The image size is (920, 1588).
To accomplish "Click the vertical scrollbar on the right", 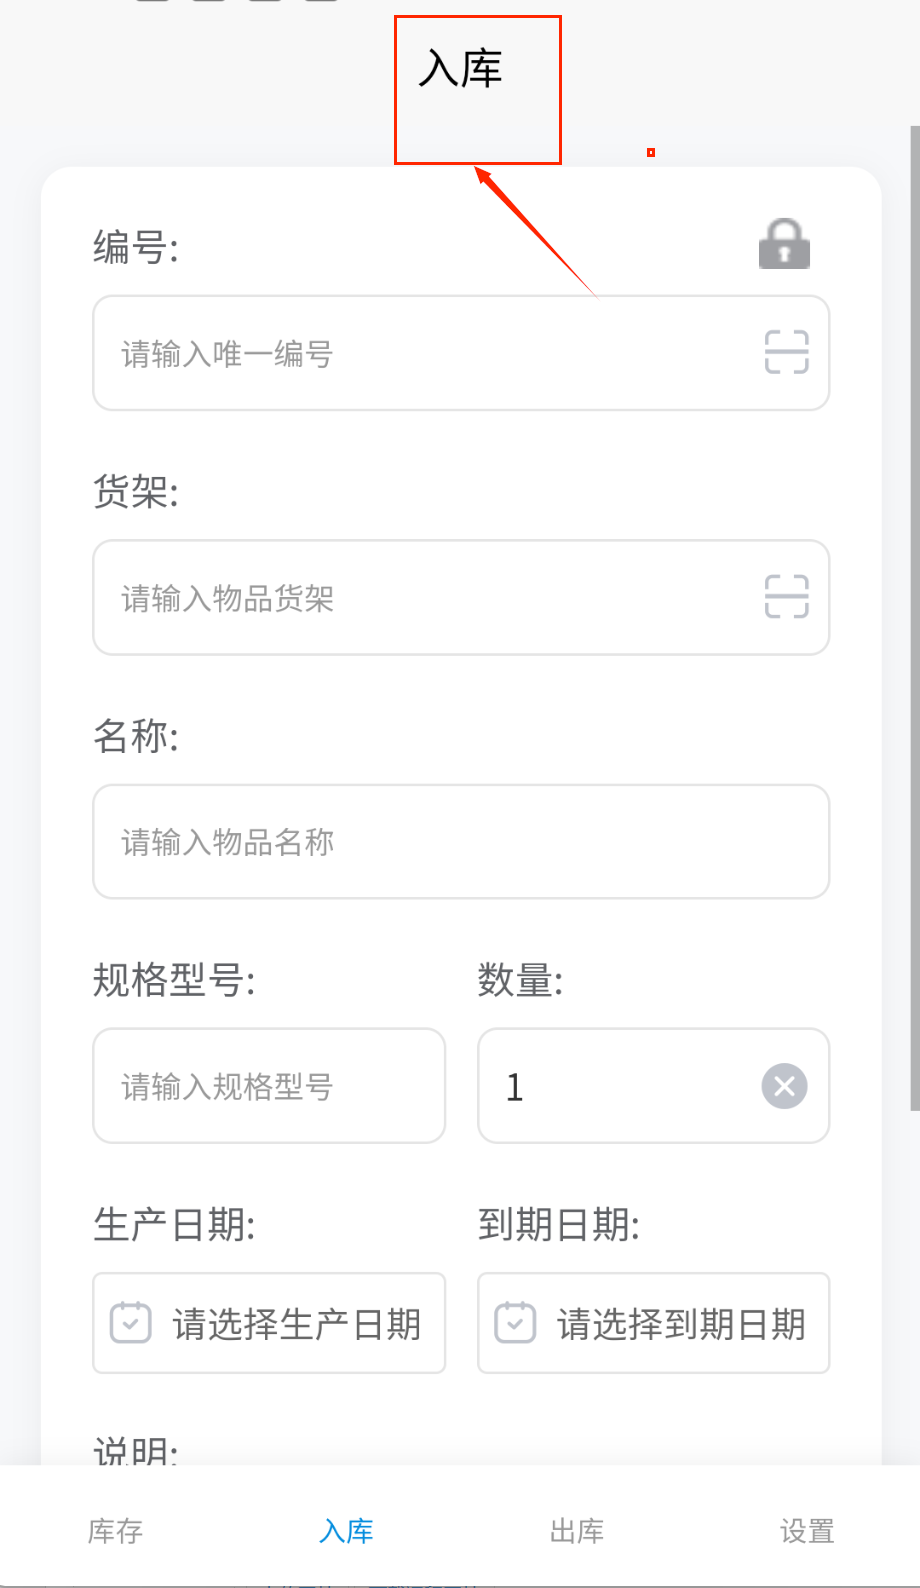I will coord(914,600).
